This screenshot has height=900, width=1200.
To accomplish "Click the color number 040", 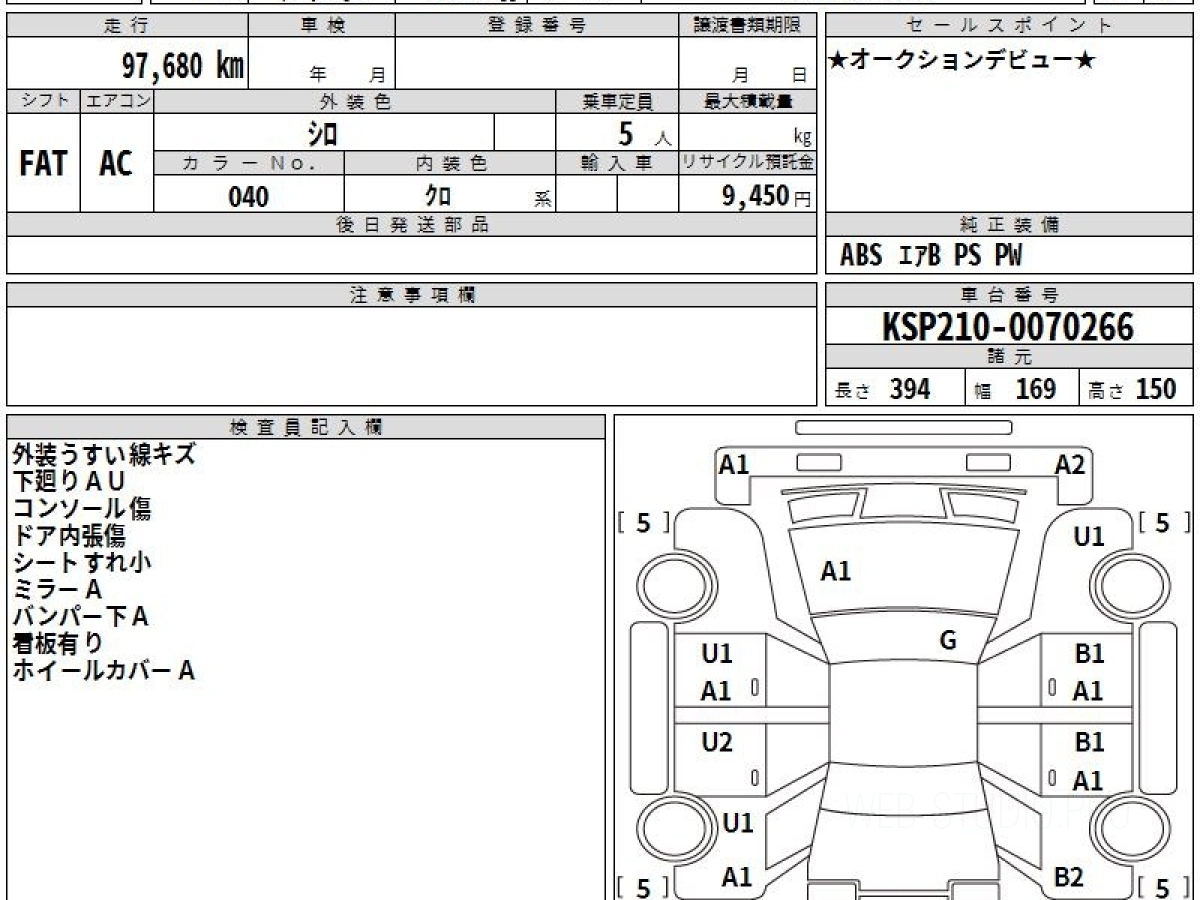I will [x=249, y=197].
